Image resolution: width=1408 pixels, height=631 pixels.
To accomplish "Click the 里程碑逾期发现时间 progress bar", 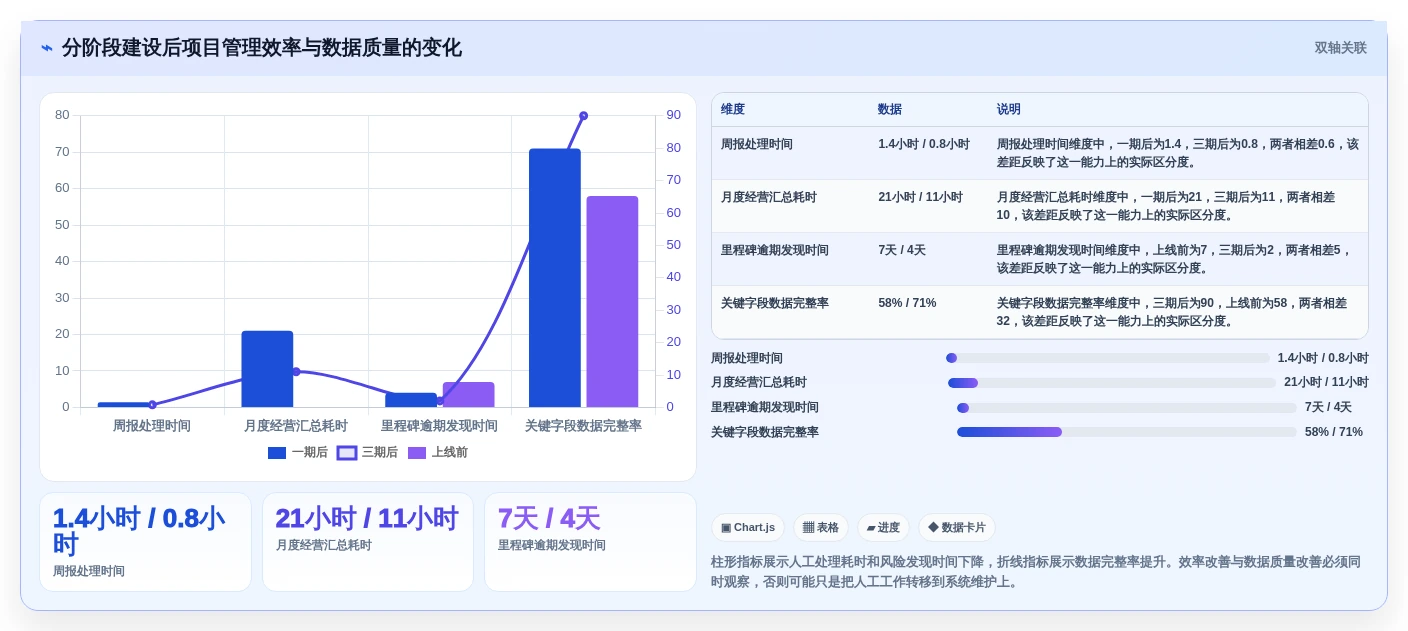I will click(x=1127, y=408).
